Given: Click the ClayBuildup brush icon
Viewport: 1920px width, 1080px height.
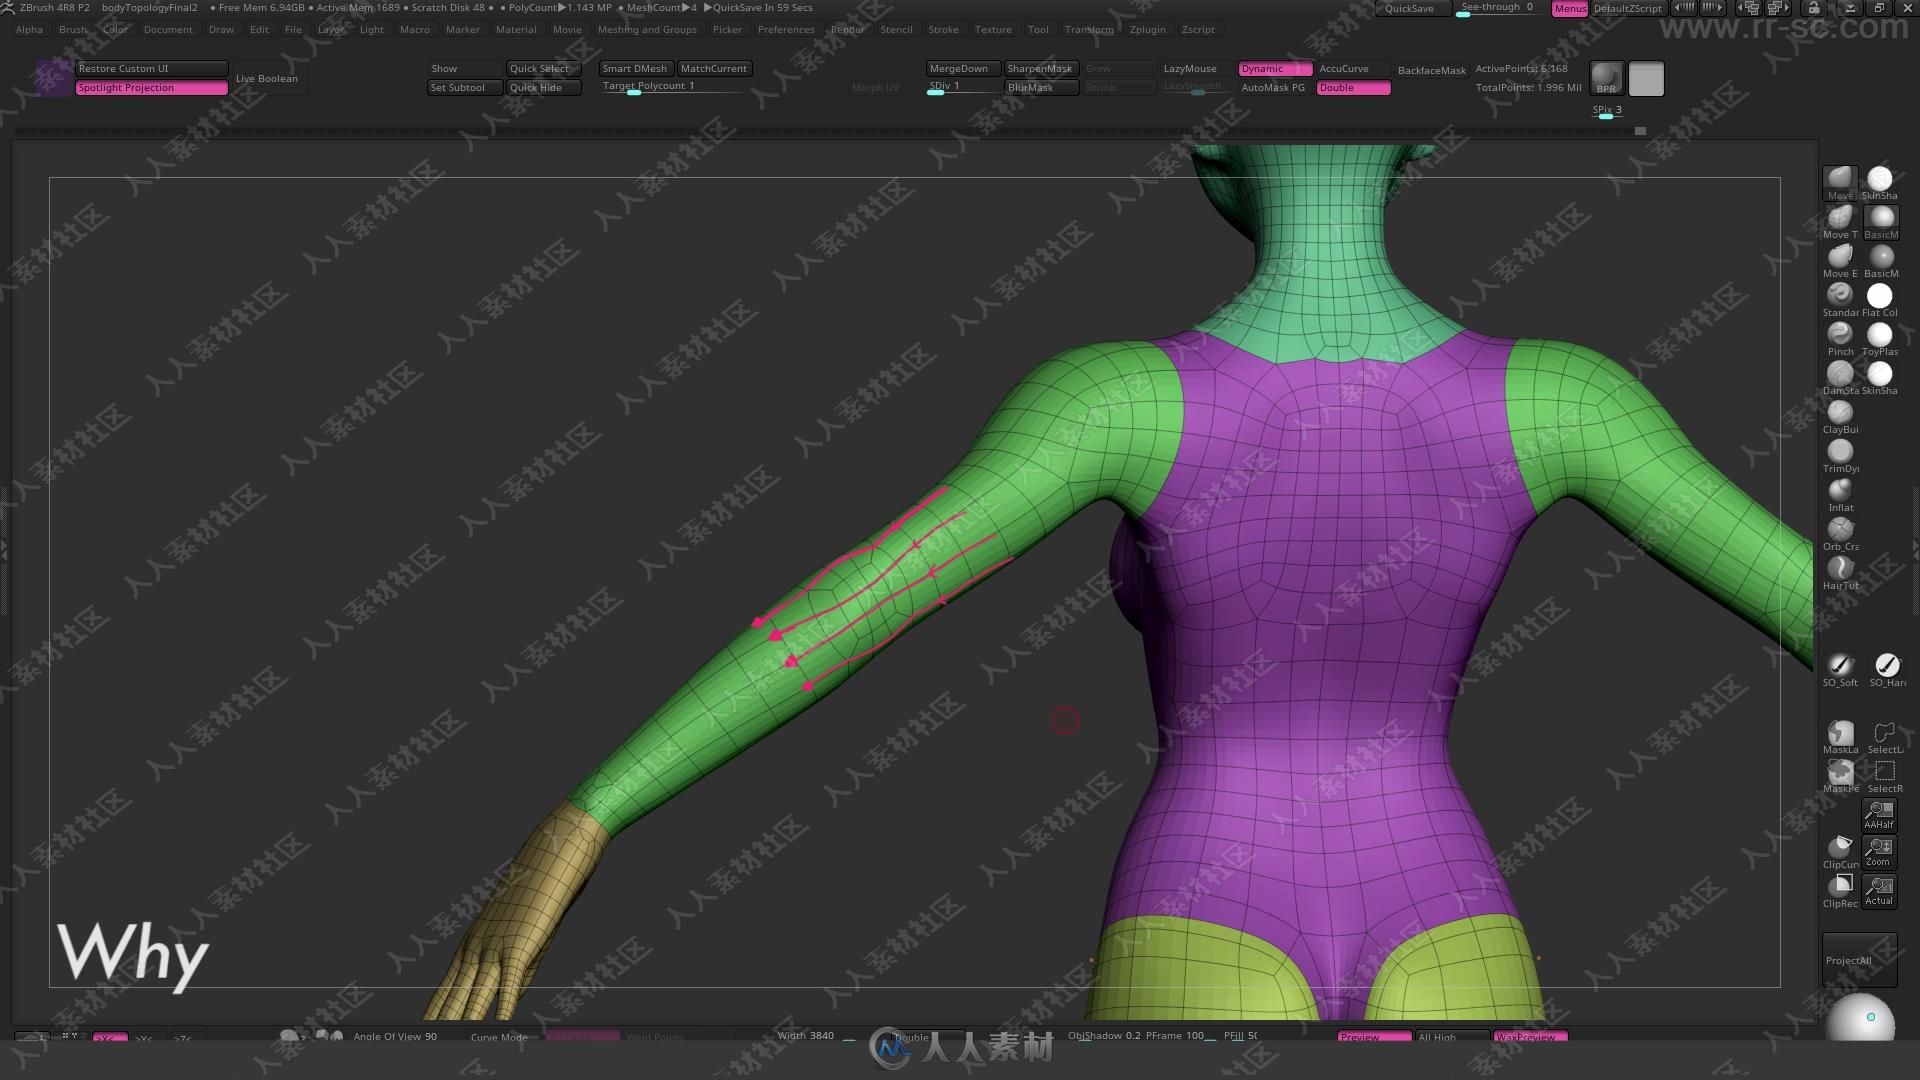Looking at the screenshot, I should (x=1838, y=410).
